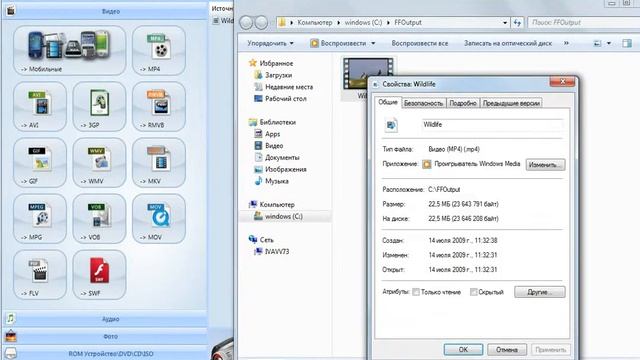
Task: Choose the AVI conversion format
Action: click(40, 106)
